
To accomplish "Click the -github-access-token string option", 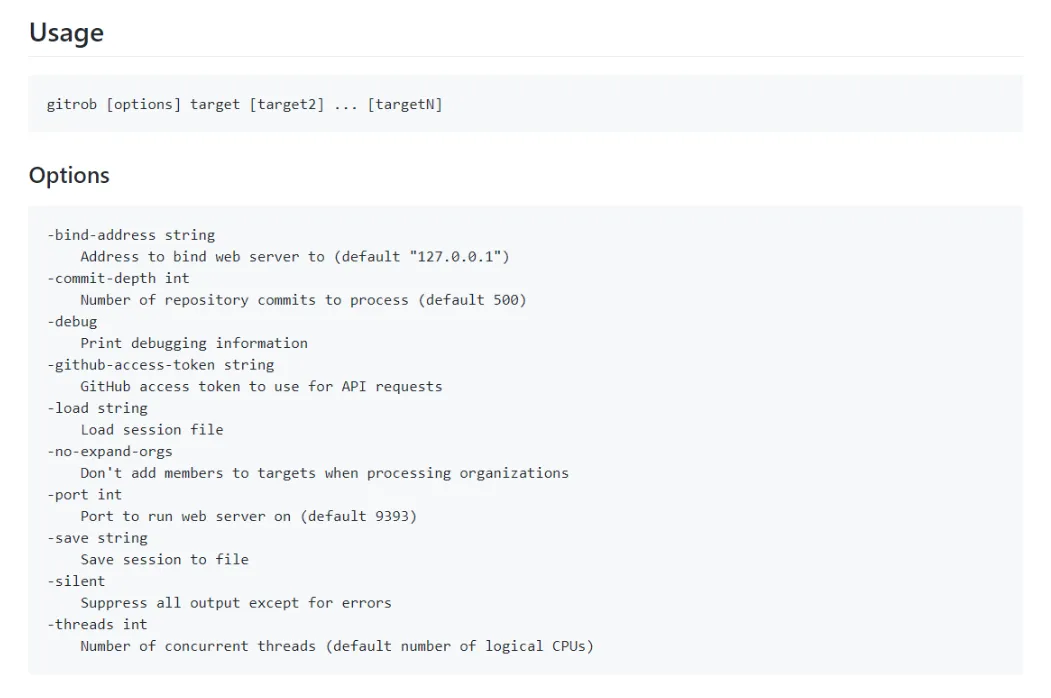I will [160, 365].
